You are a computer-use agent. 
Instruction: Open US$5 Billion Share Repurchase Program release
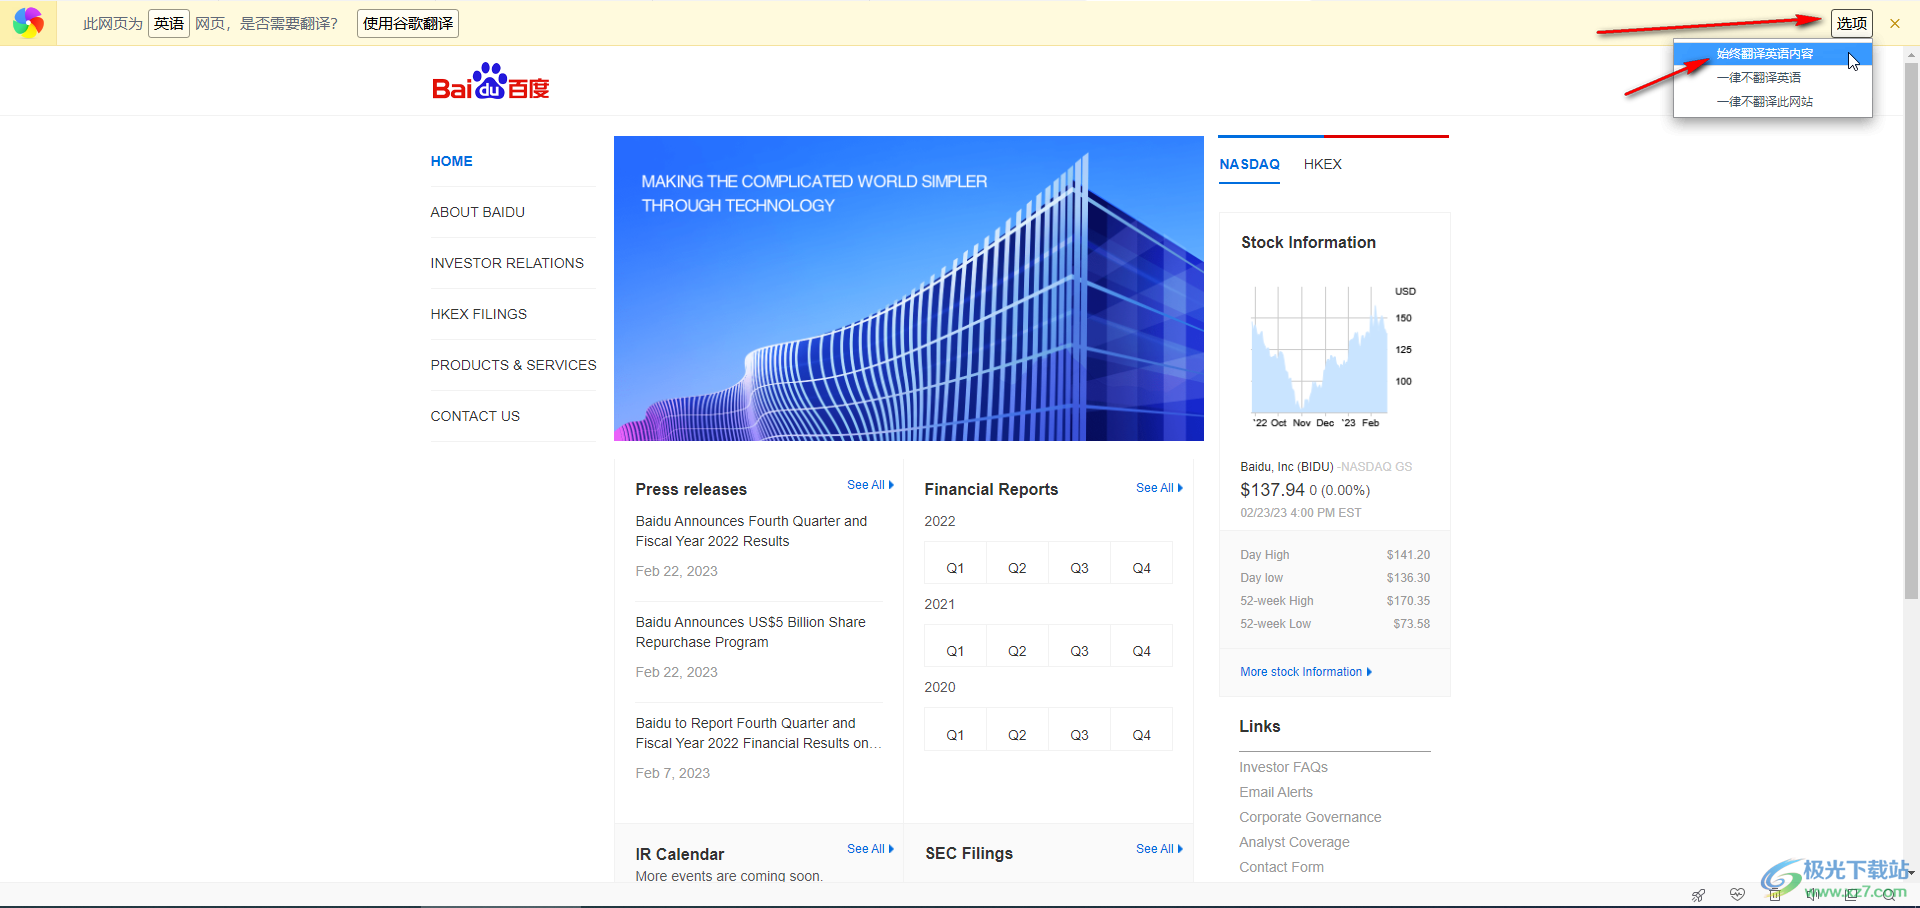751,632
